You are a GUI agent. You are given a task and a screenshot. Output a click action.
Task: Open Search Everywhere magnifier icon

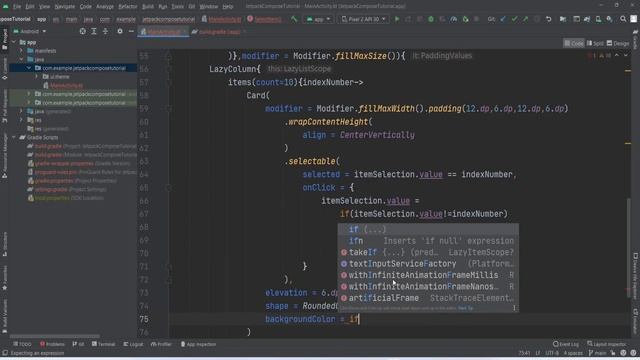click(x=623, y=19)
